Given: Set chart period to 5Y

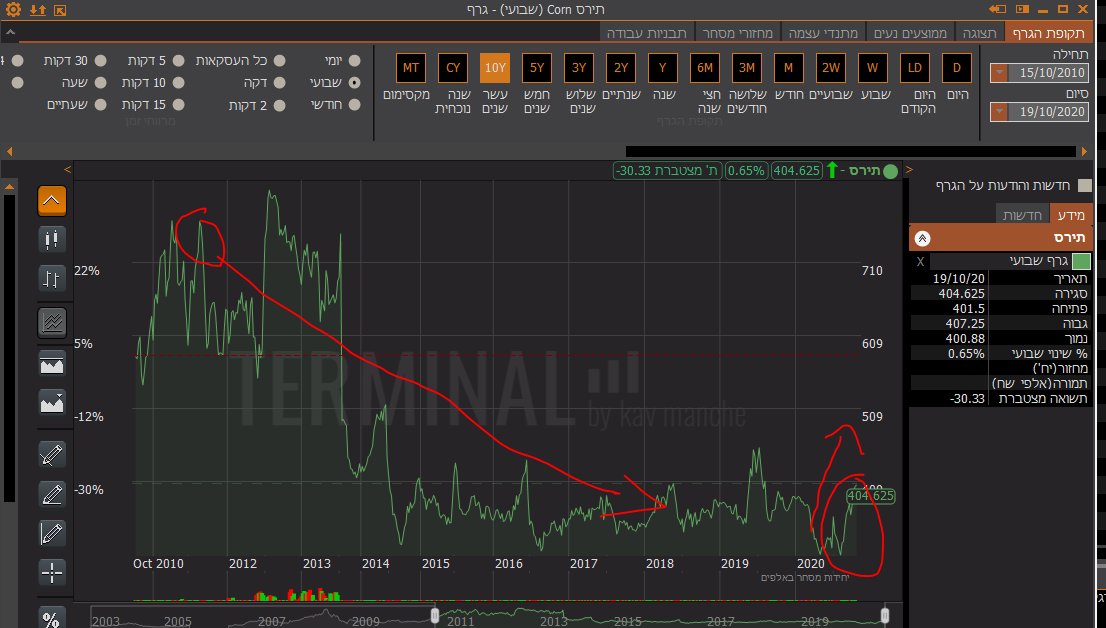Looking at the screenshot, I should pyautogui.click(x=537, y=68).
